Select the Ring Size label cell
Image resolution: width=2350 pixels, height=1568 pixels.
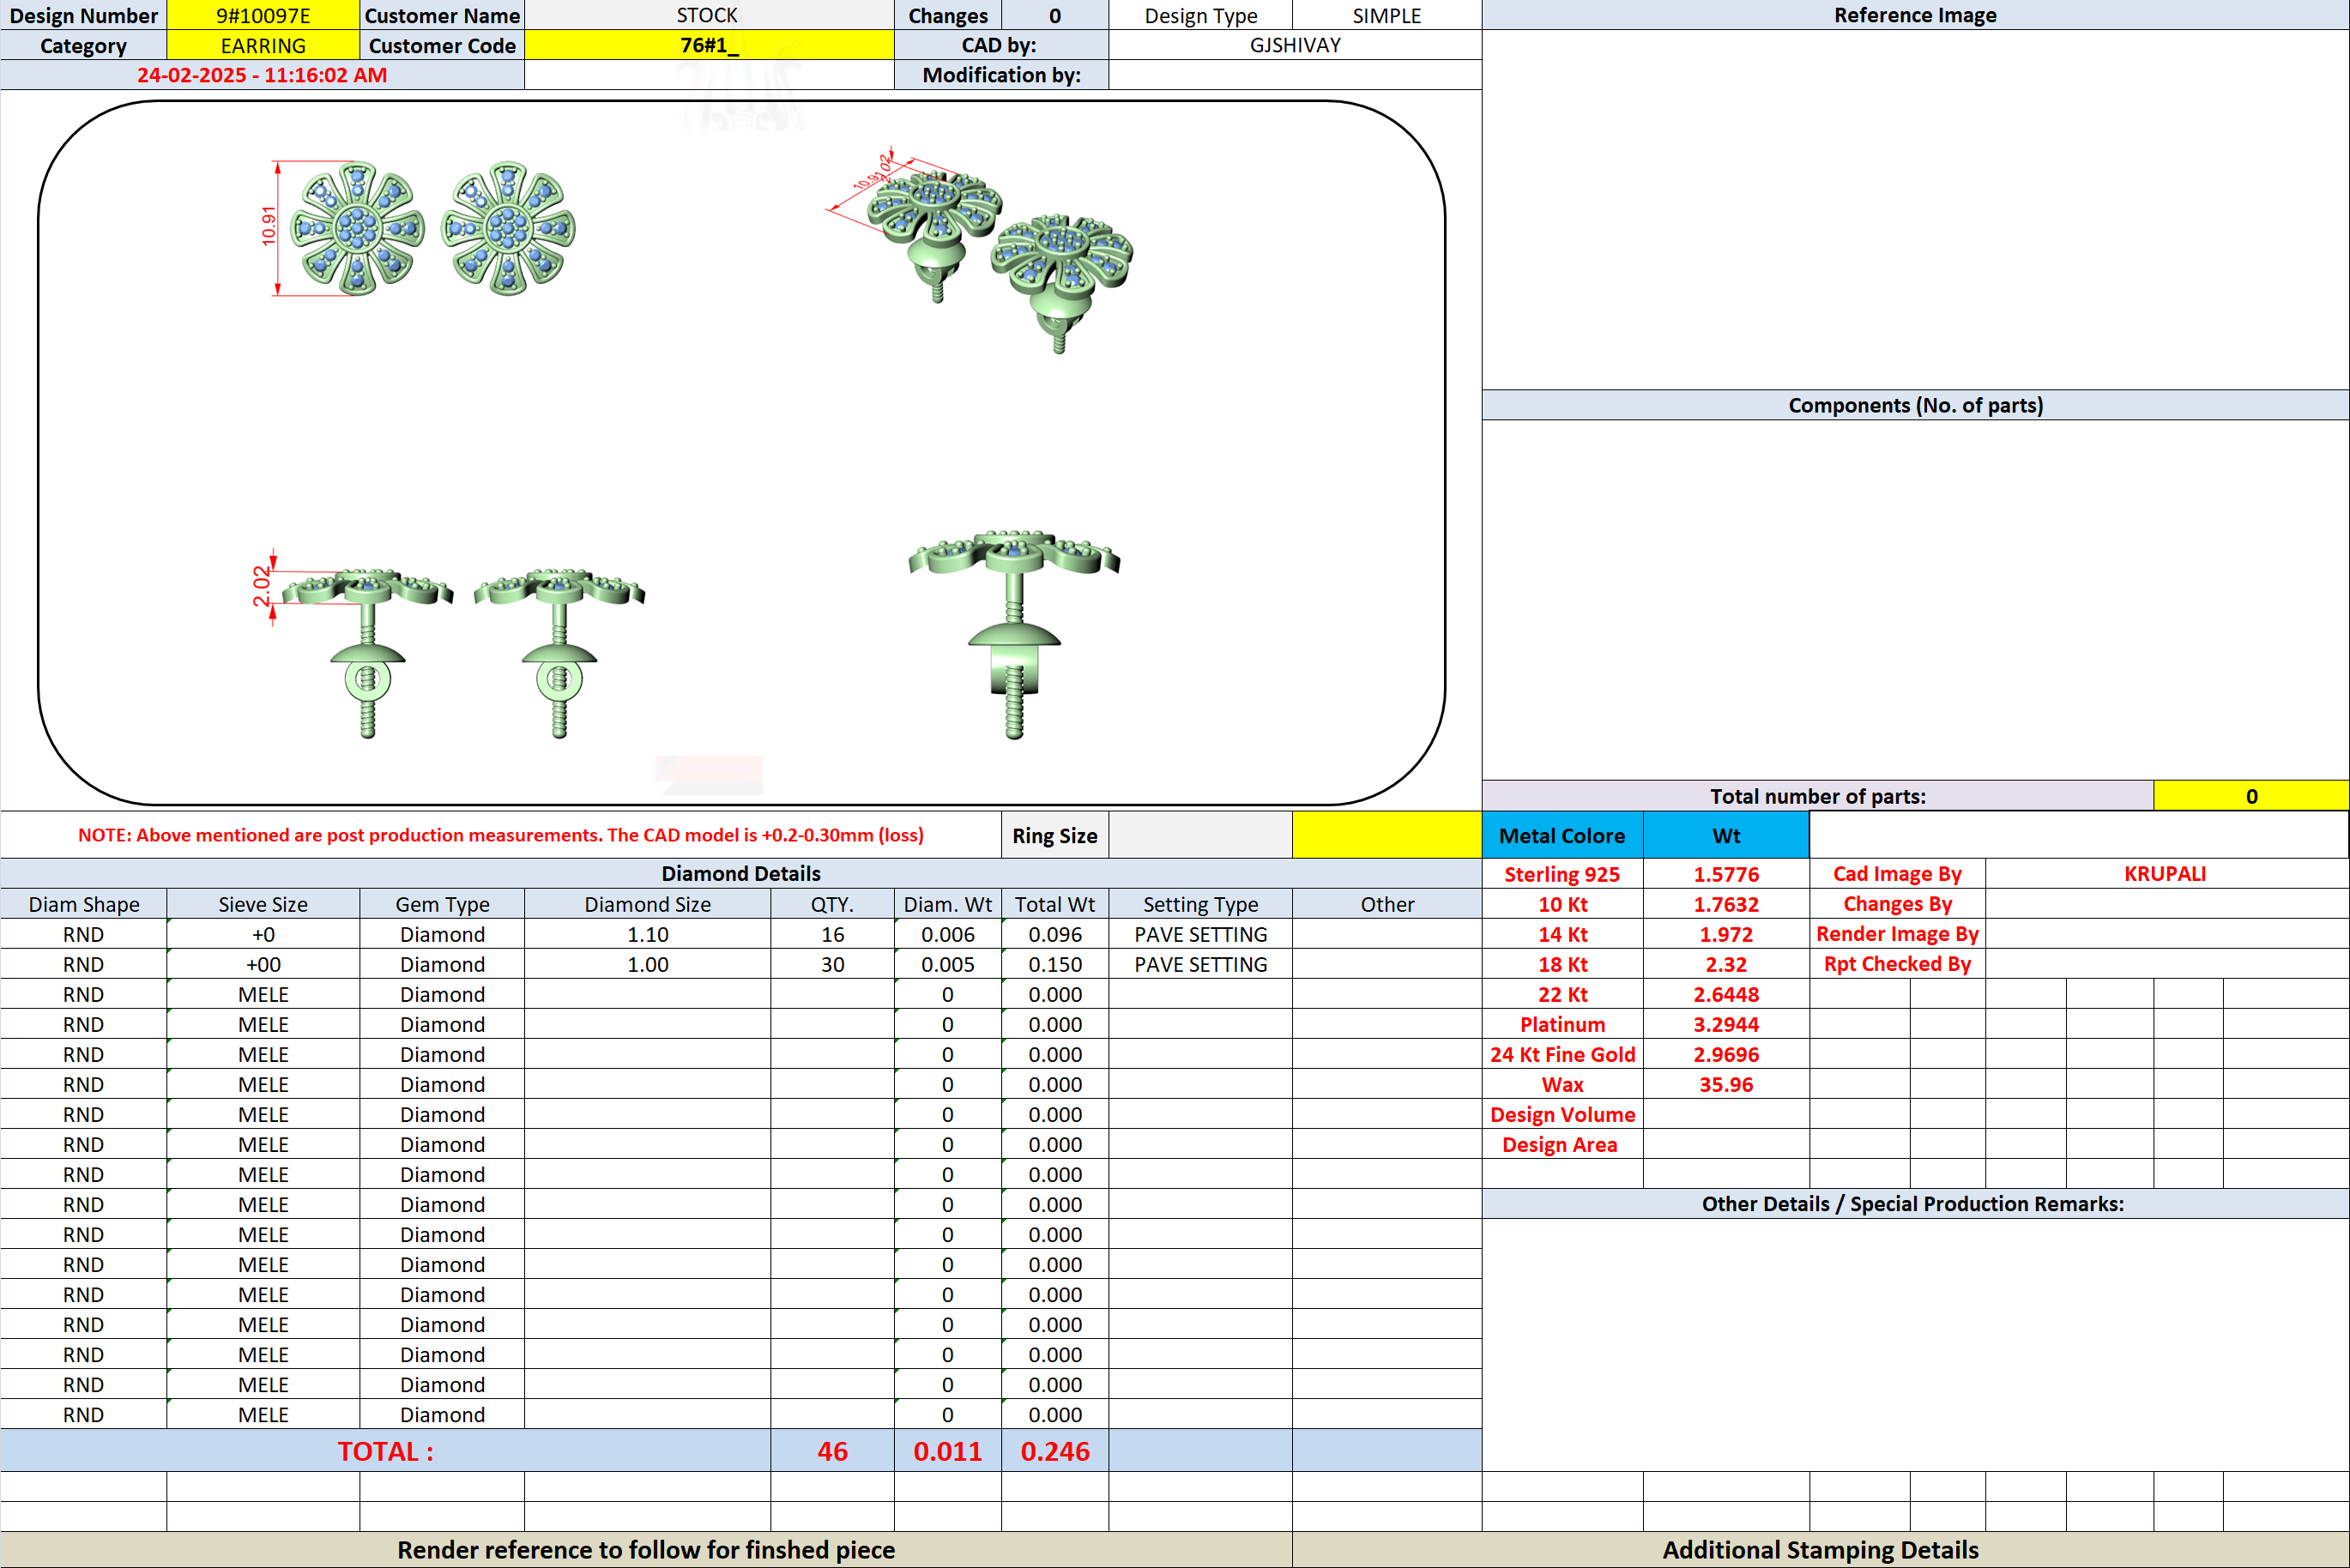tap(1055, 835)
